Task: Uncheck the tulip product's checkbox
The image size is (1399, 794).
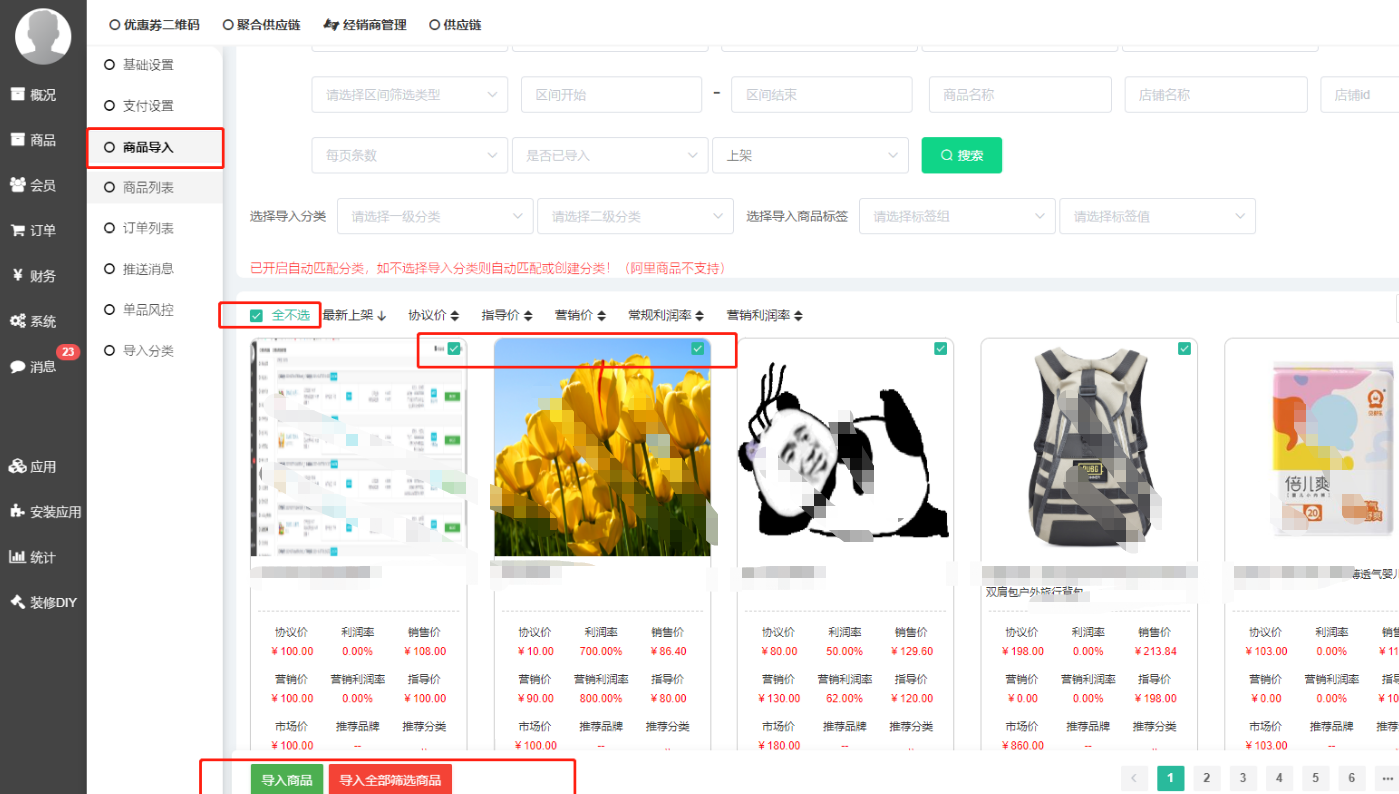Action: [x=697, y=348]
